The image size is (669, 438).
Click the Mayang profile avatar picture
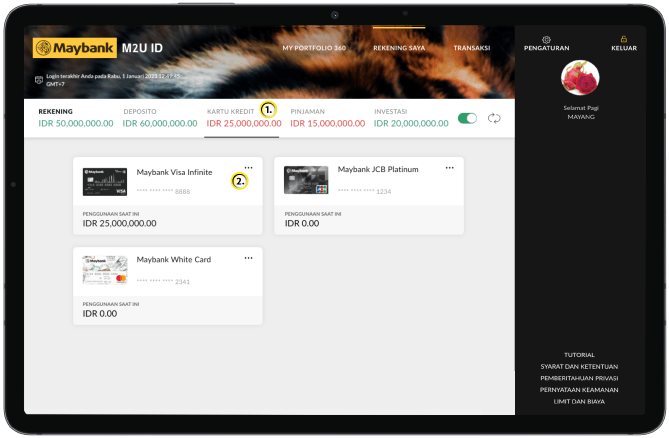pos(581,78)
